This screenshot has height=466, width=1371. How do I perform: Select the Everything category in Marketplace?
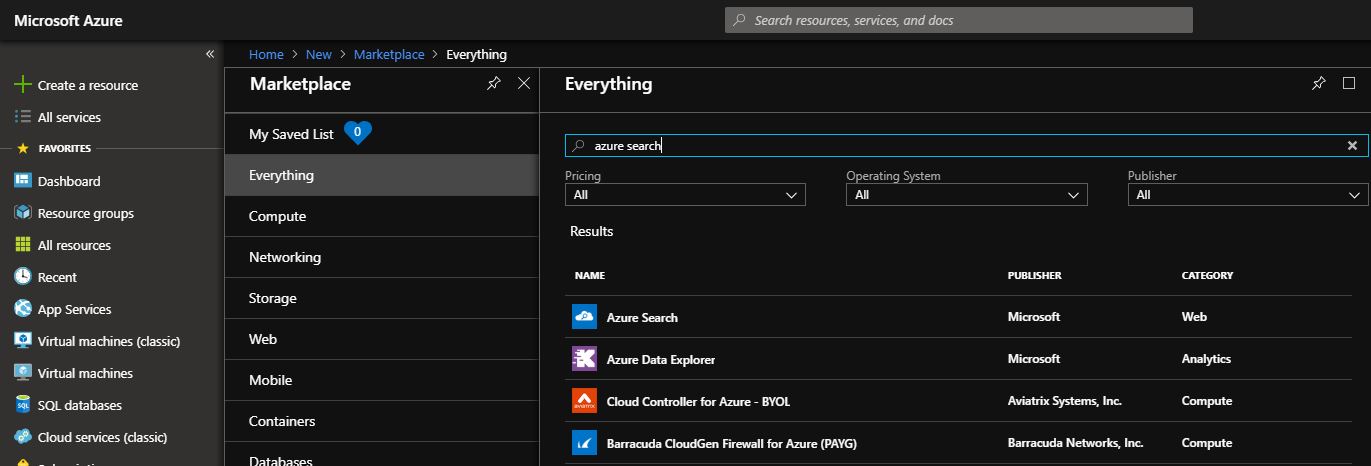tap(381, 175)
